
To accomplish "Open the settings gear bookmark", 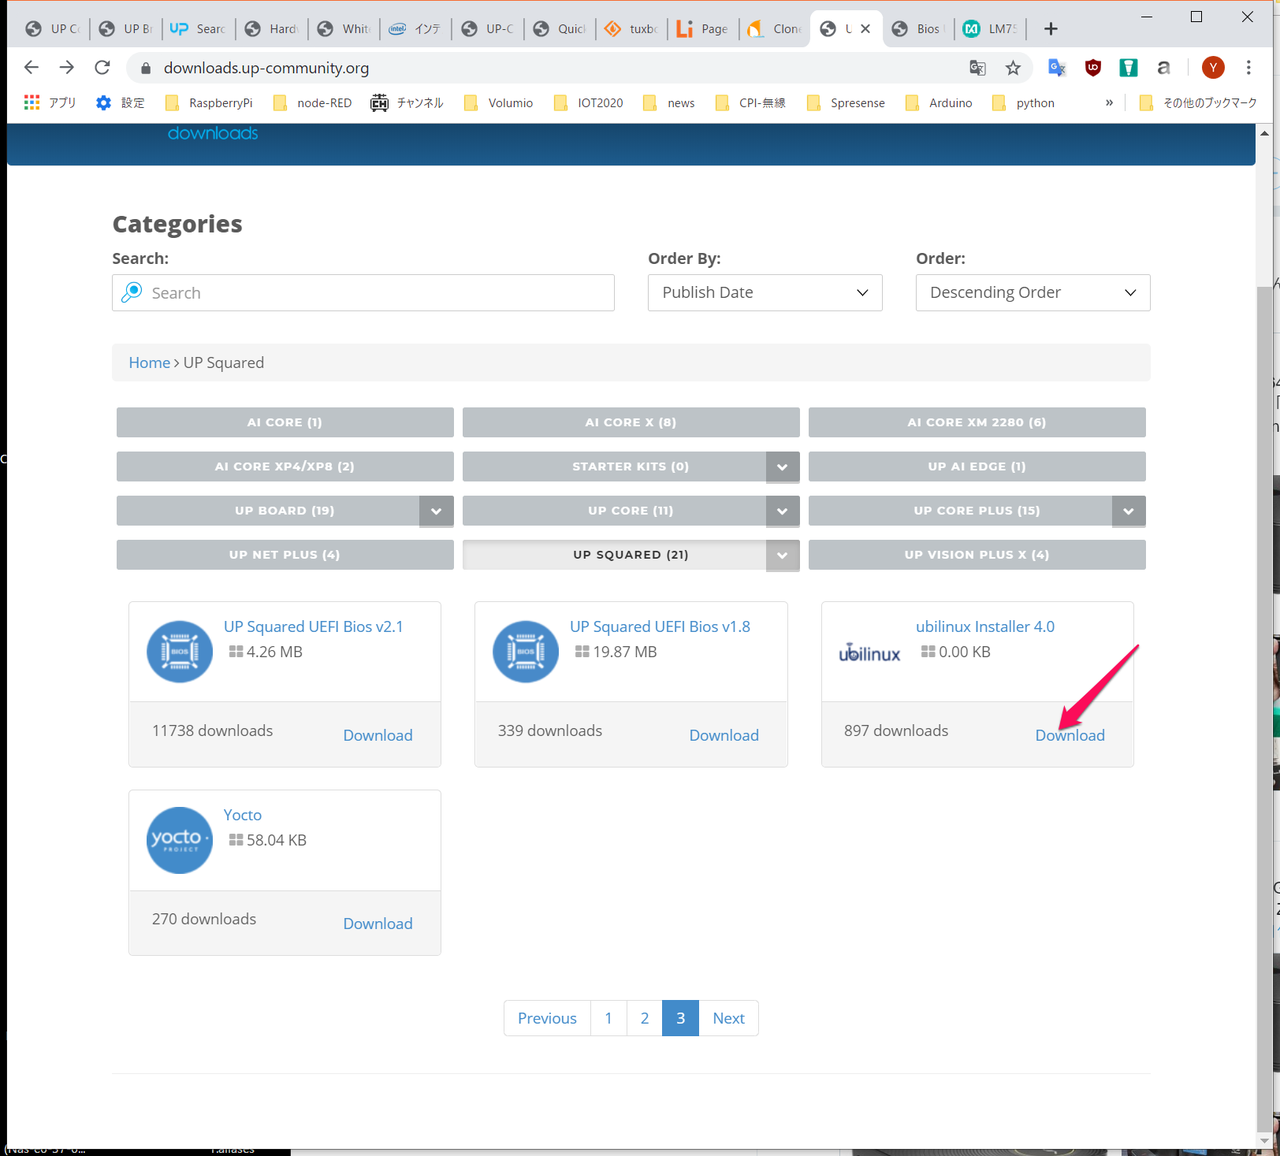I will 120,102.
